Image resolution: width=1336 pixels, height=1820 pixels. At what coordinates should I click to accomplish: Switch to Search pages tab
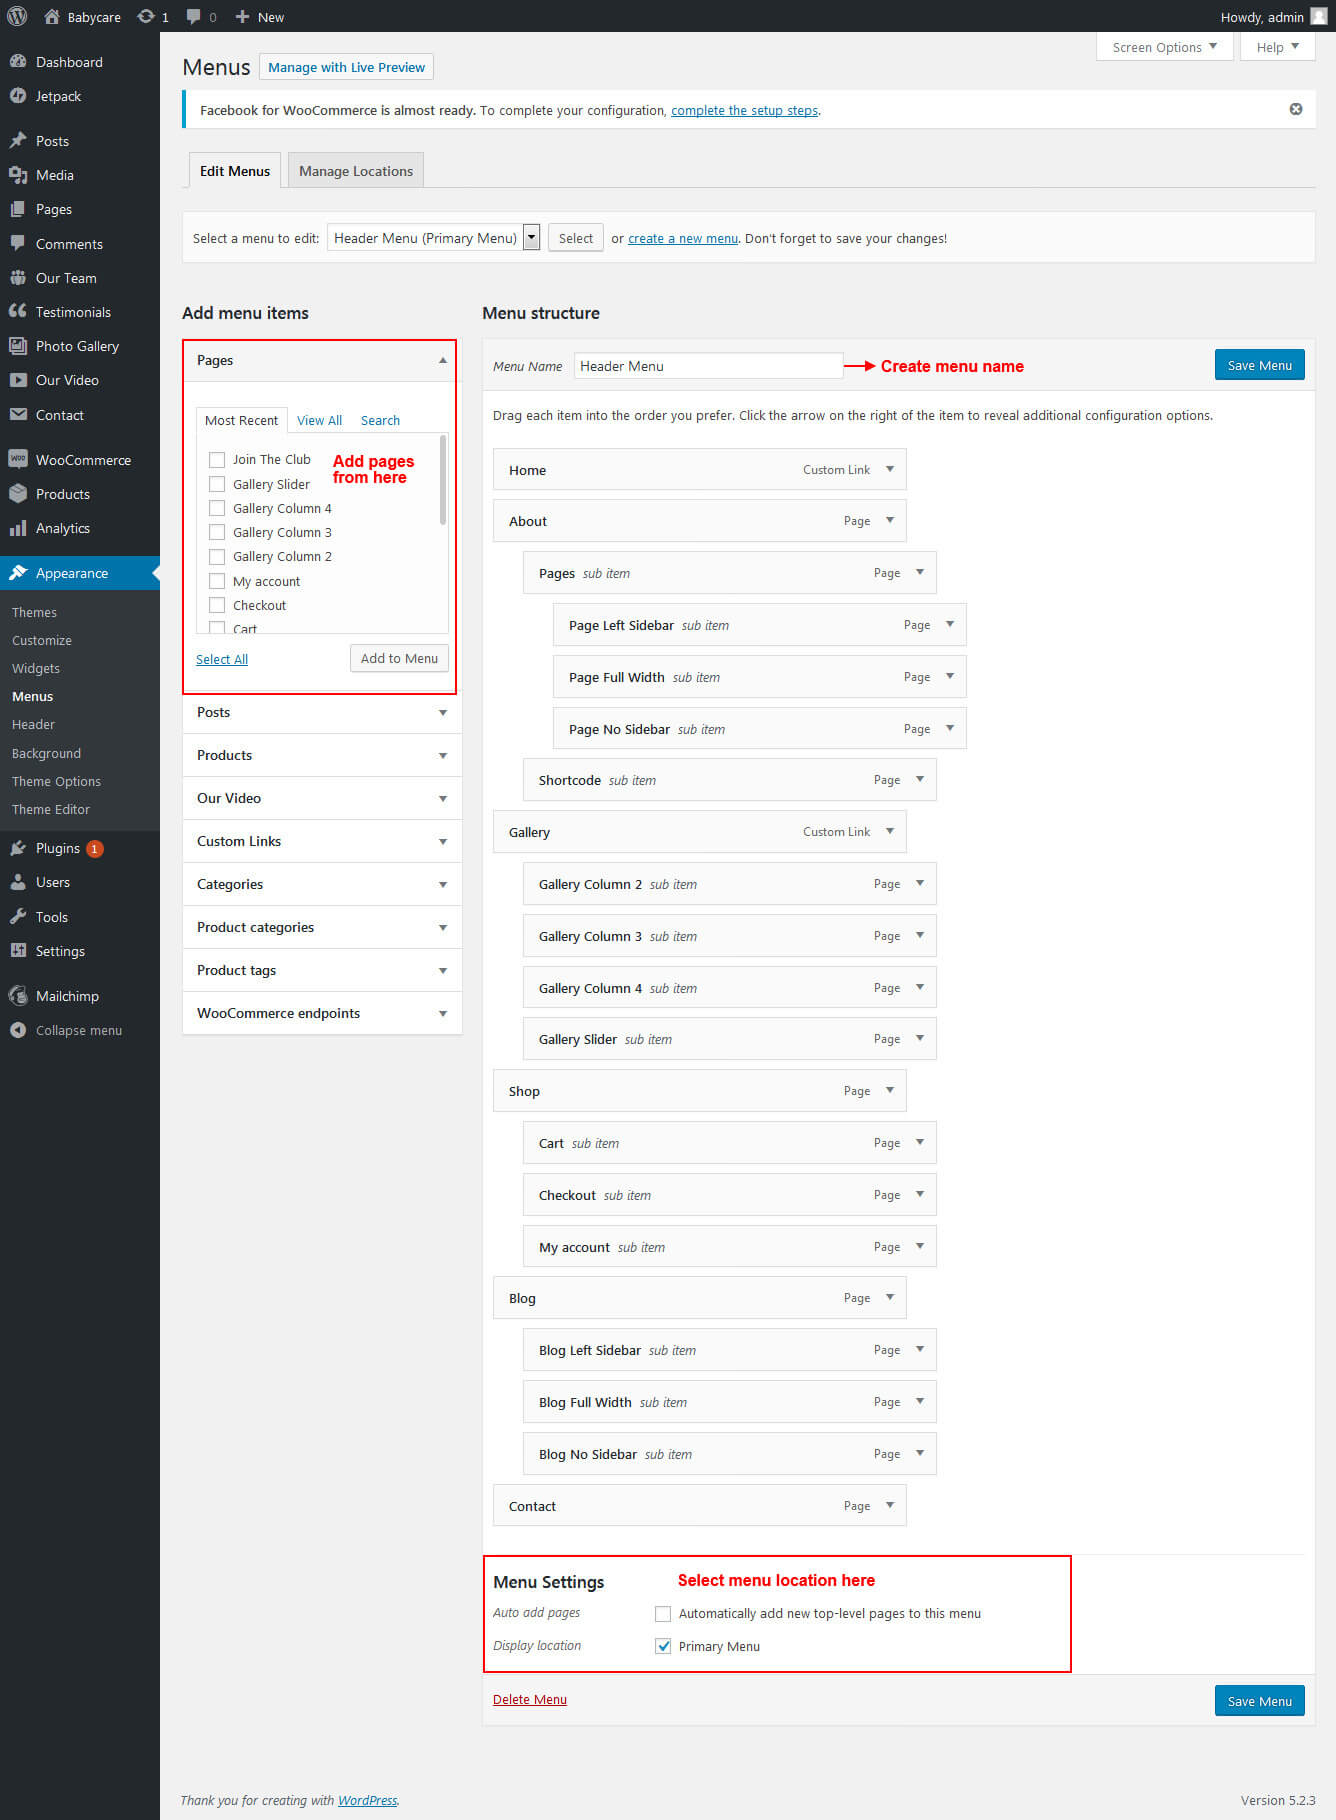380,420
